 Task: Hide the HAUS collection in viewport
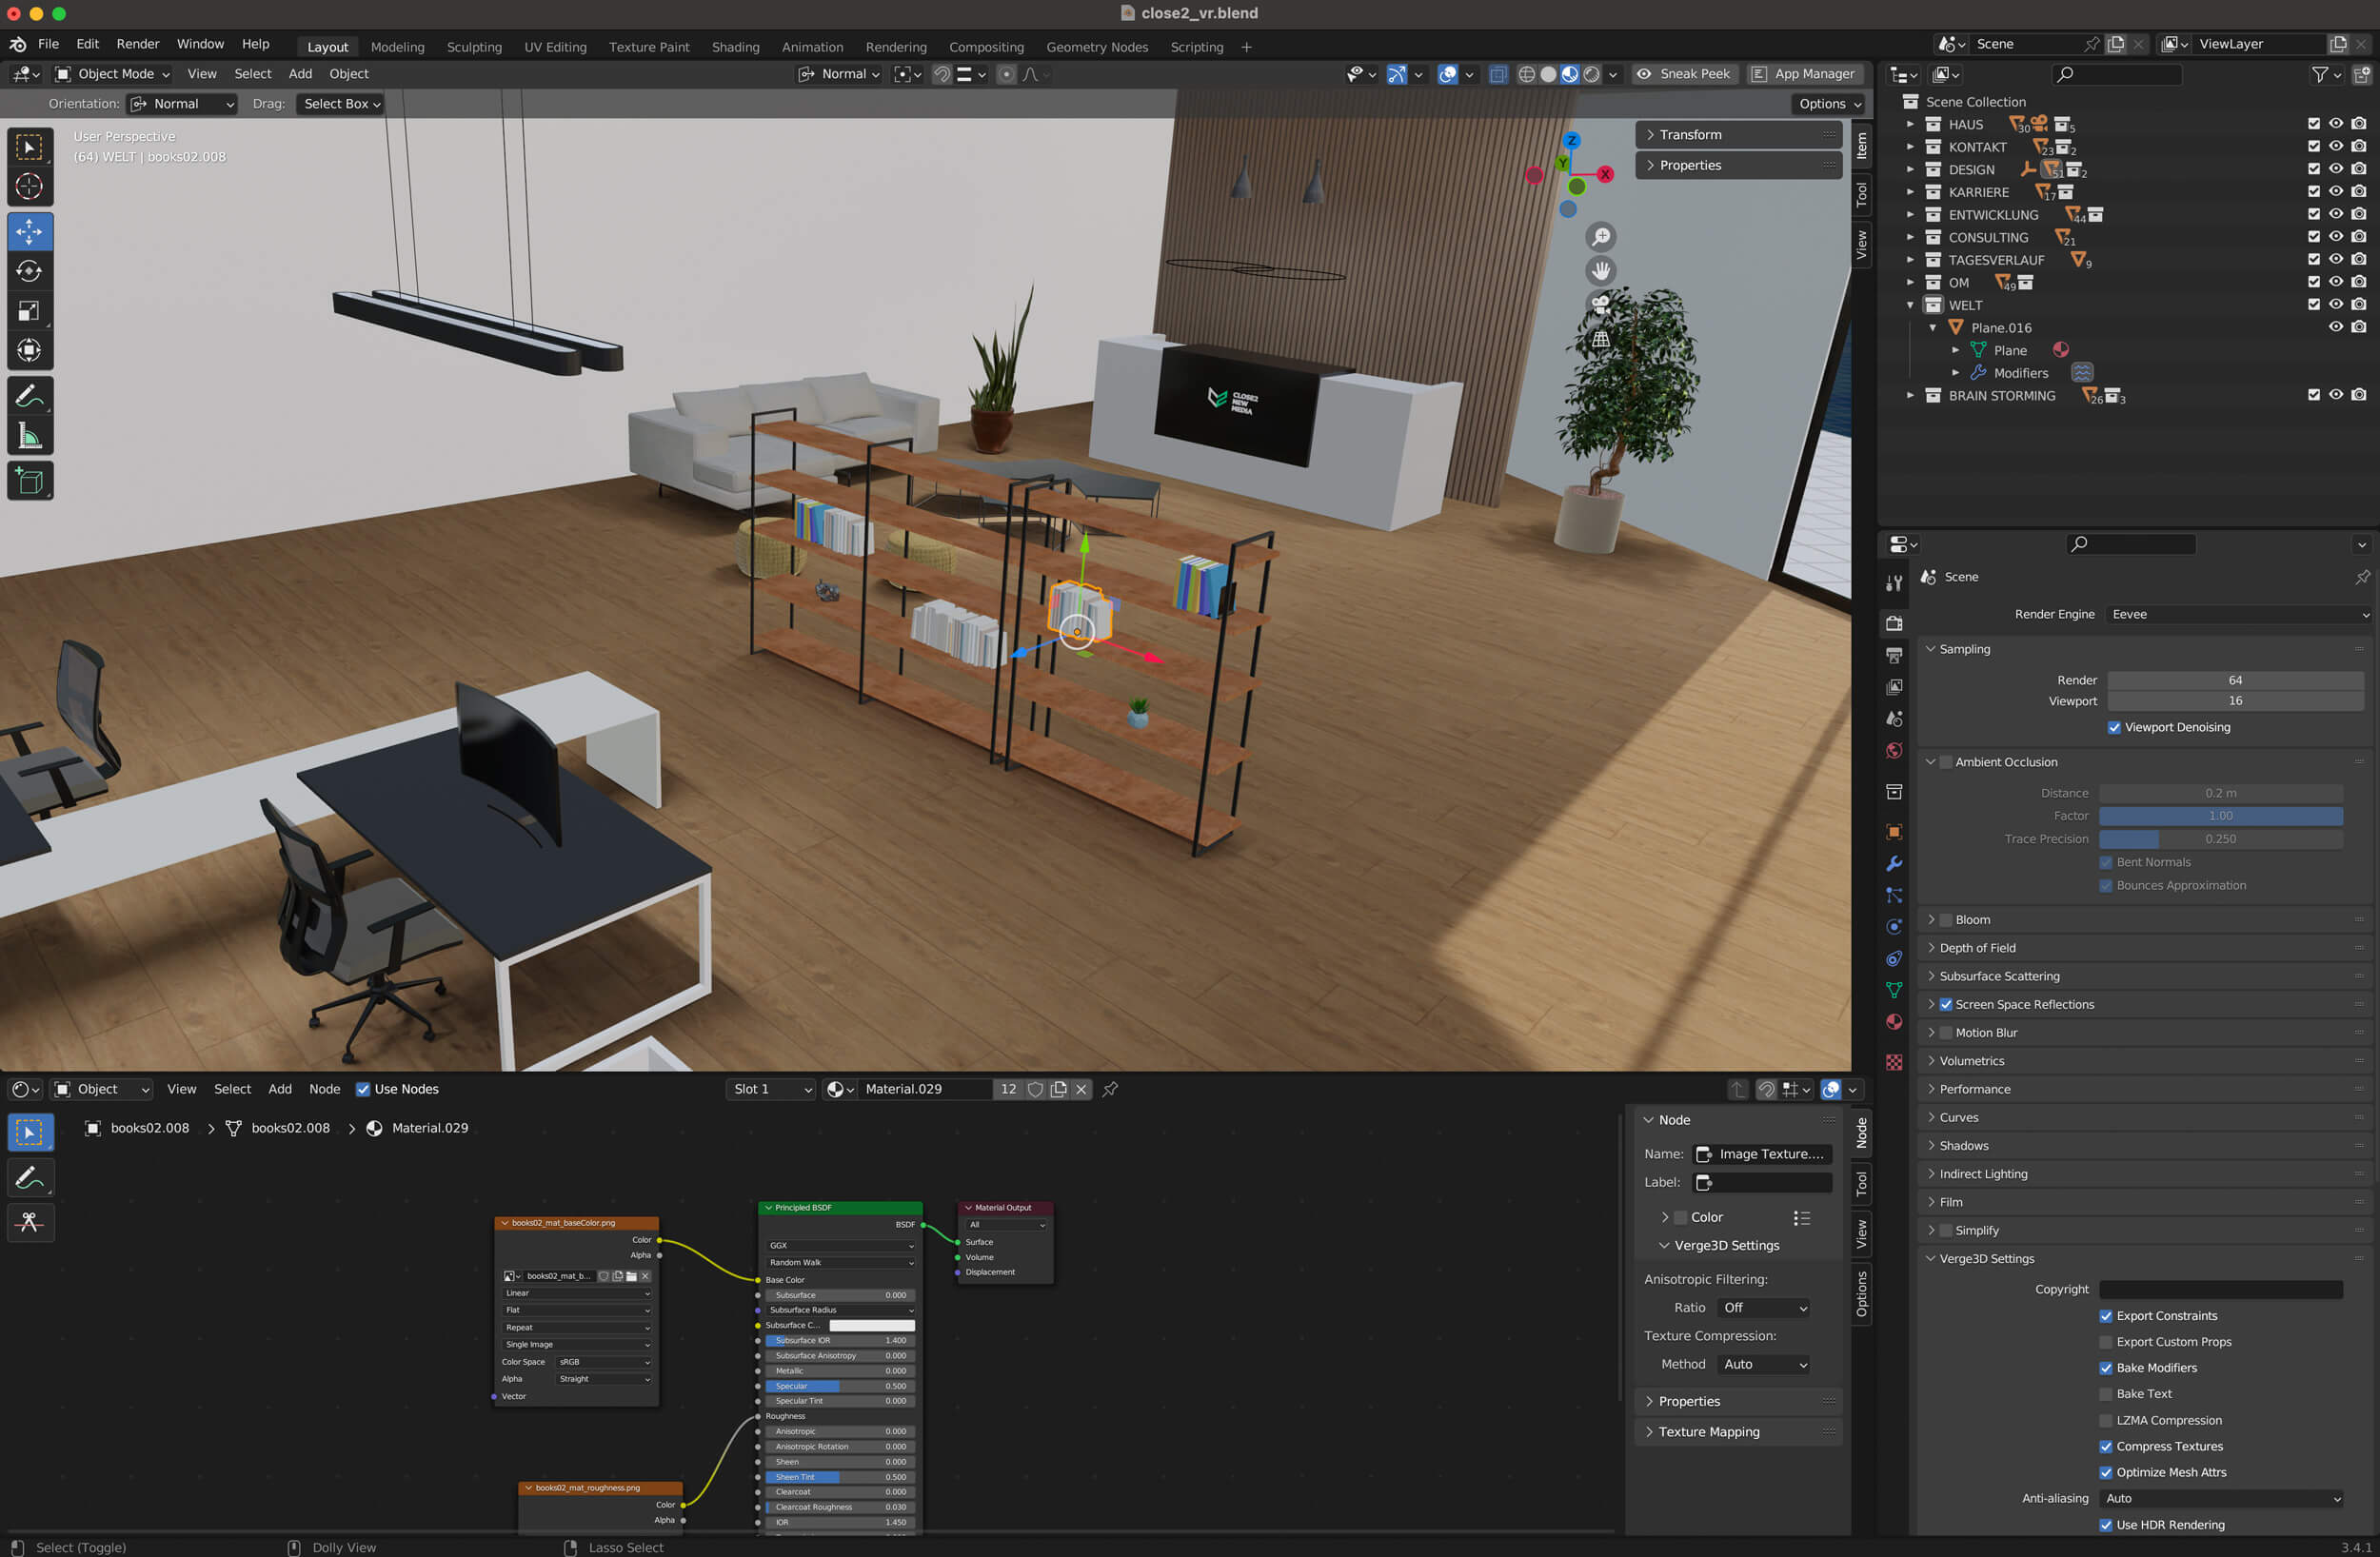tap(2336, 124)
